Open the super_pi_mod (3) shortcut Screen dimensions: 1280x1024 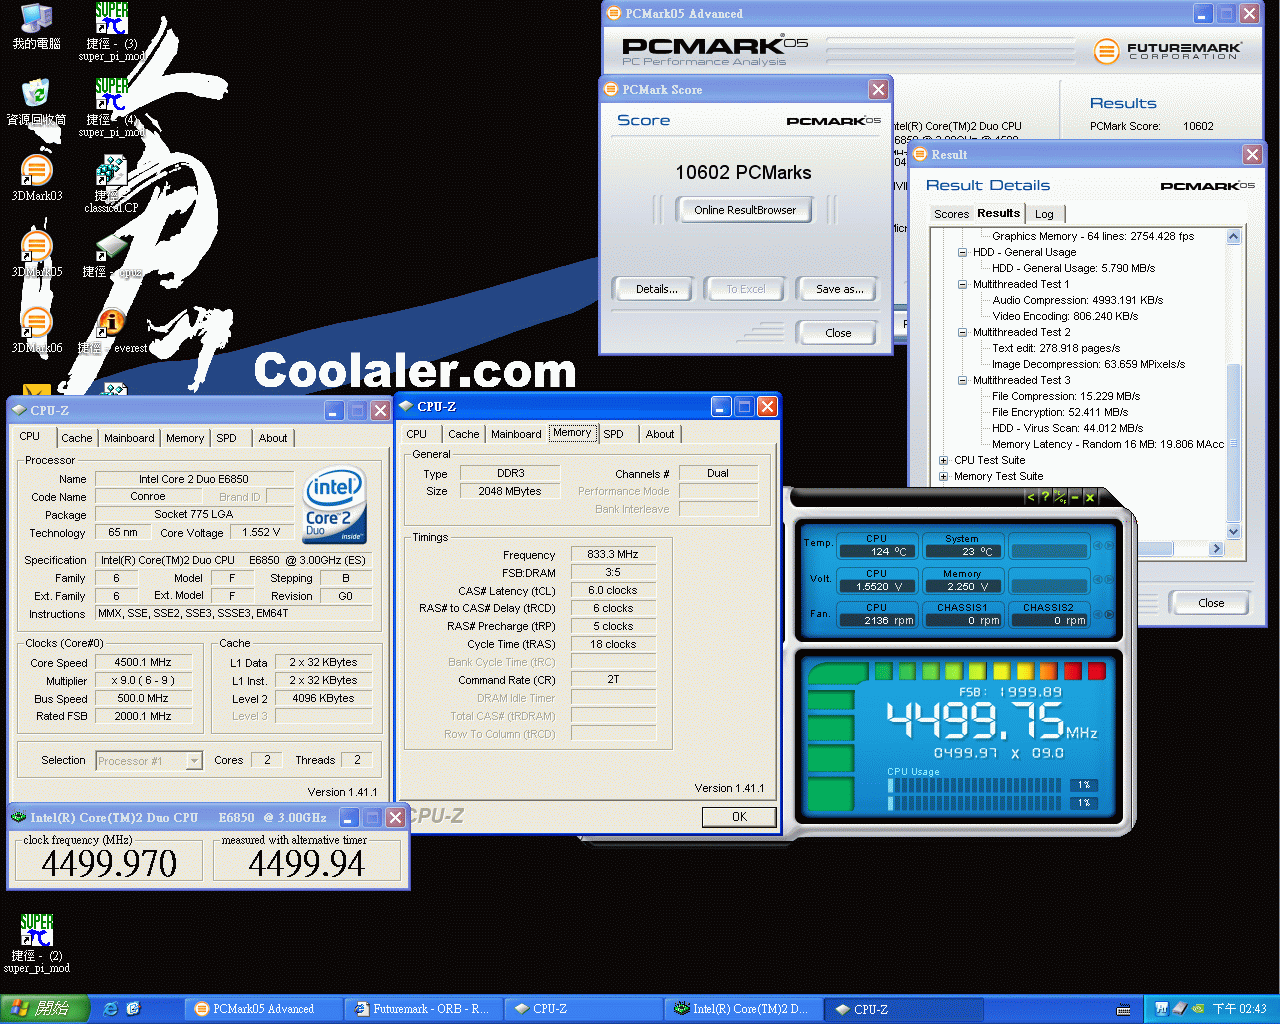click(x=112, y=32)
